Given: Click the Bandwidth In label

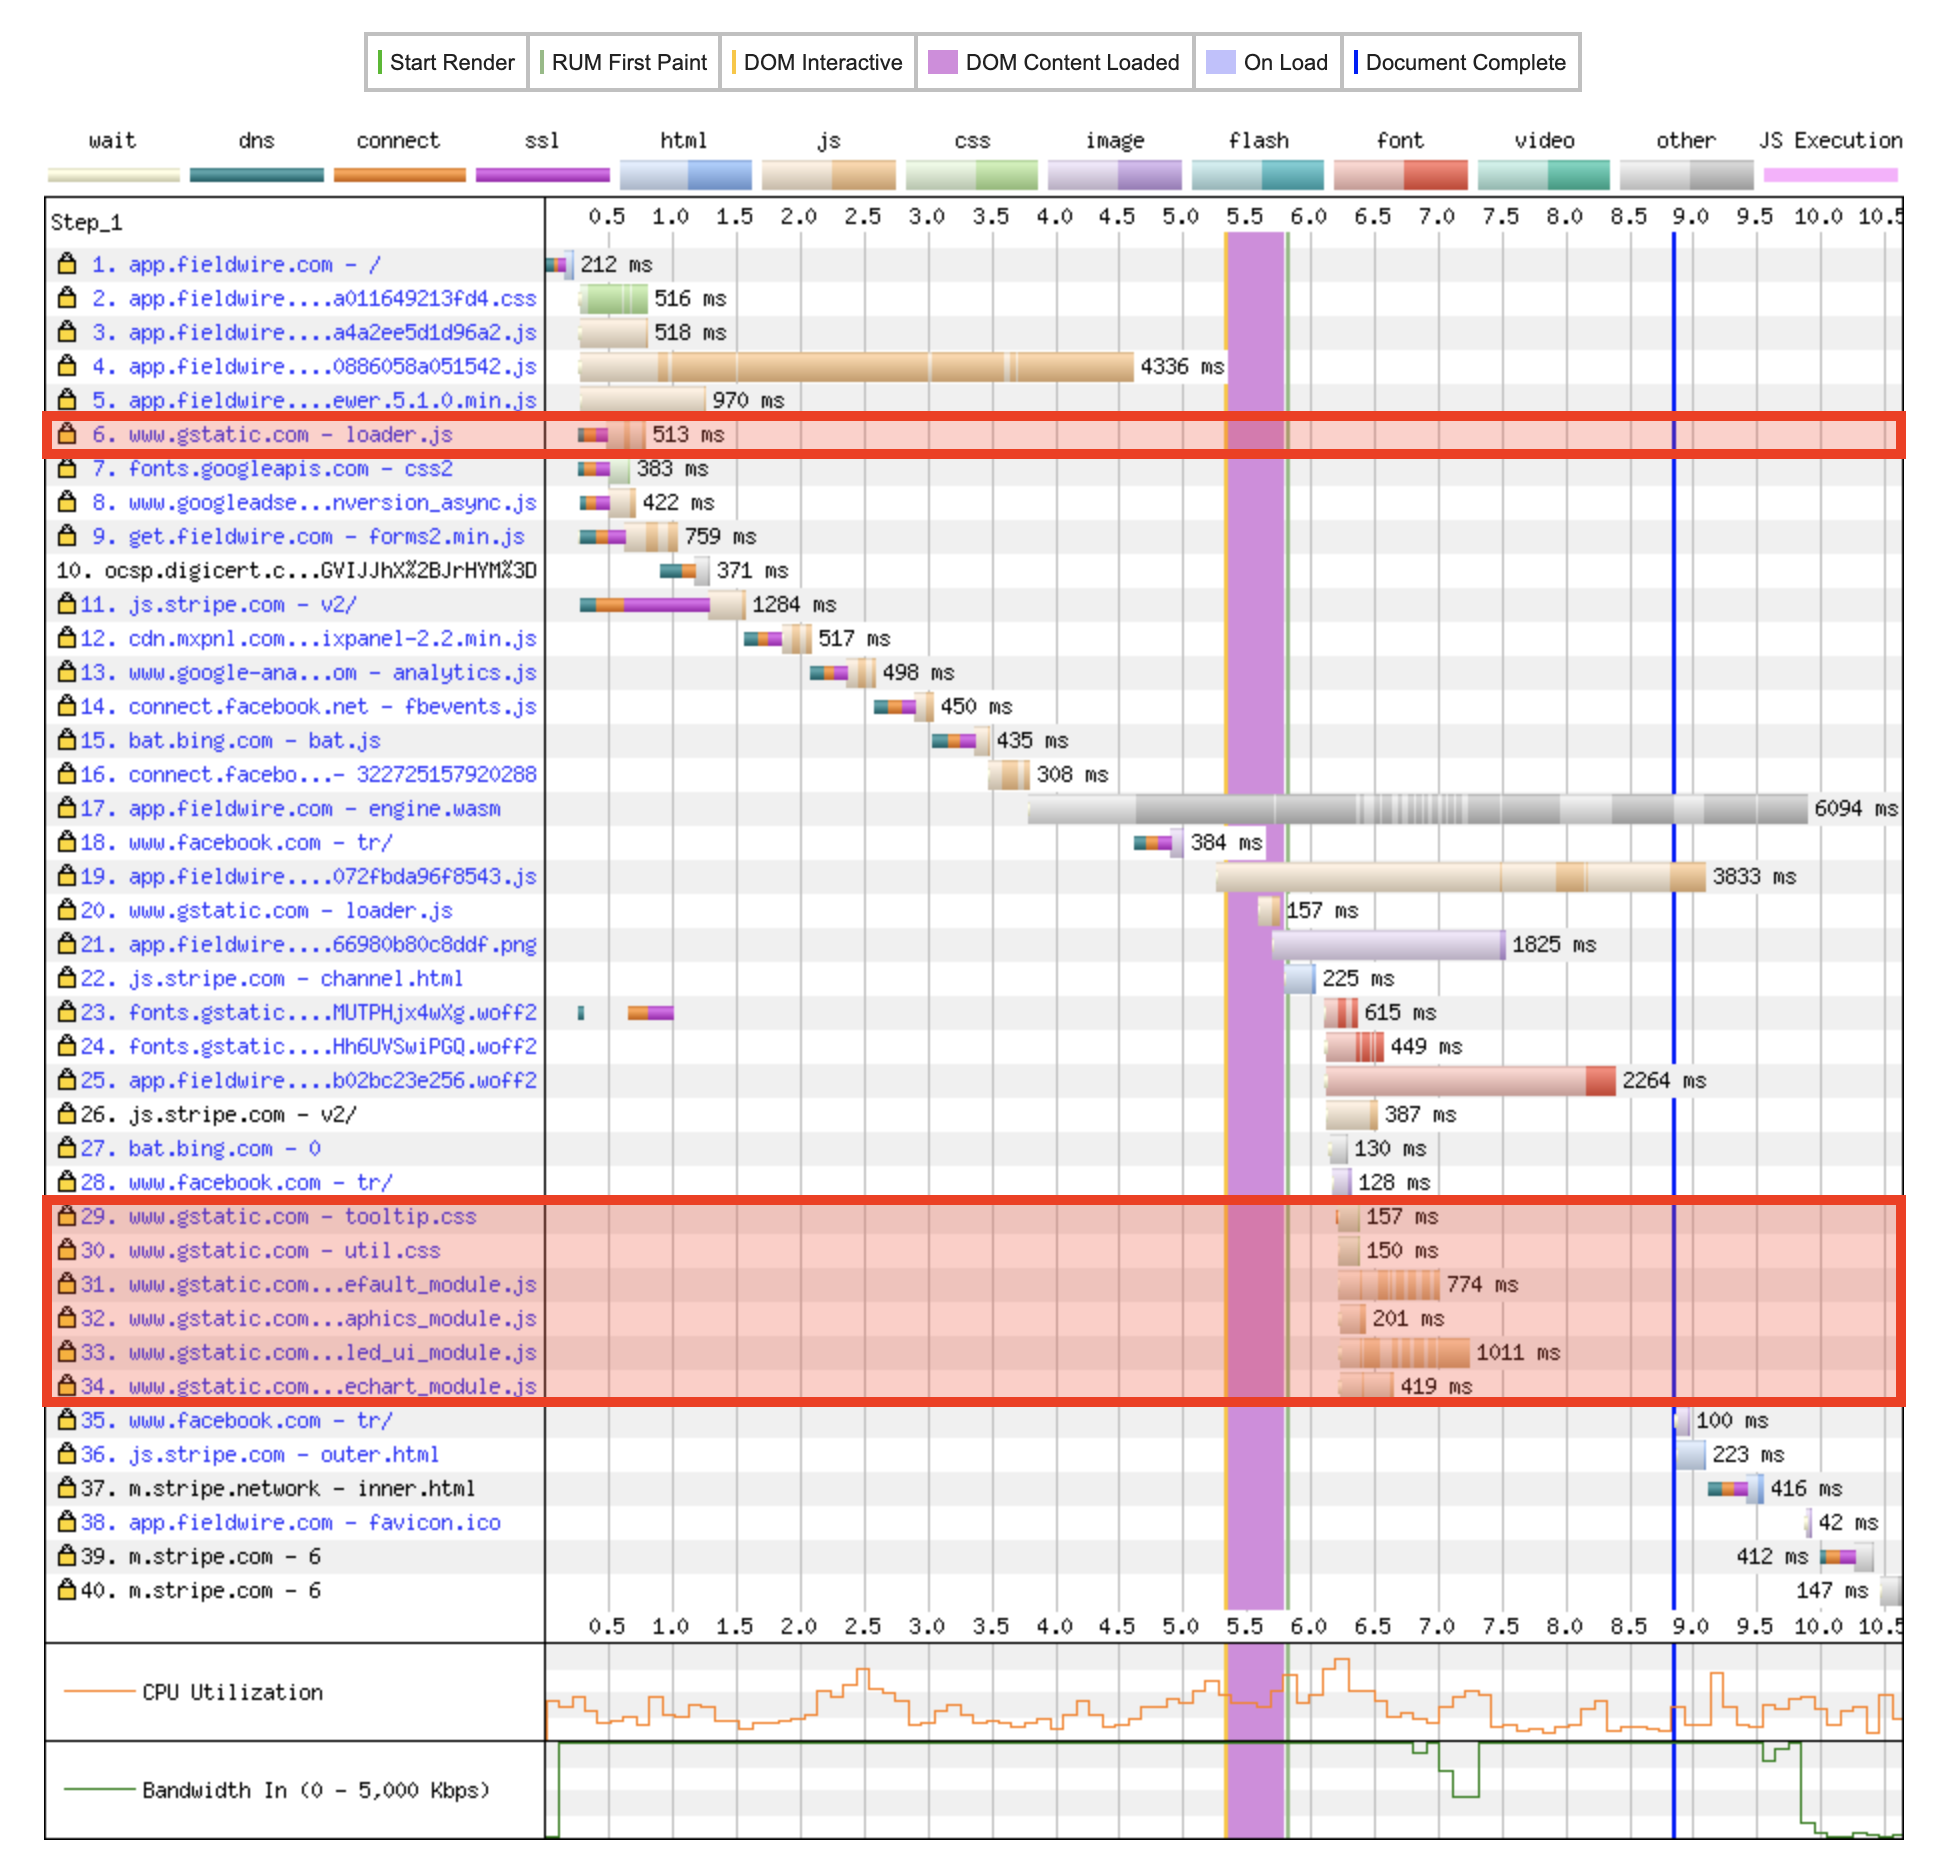Looking at the screenshot, I should pos(316,1790).
